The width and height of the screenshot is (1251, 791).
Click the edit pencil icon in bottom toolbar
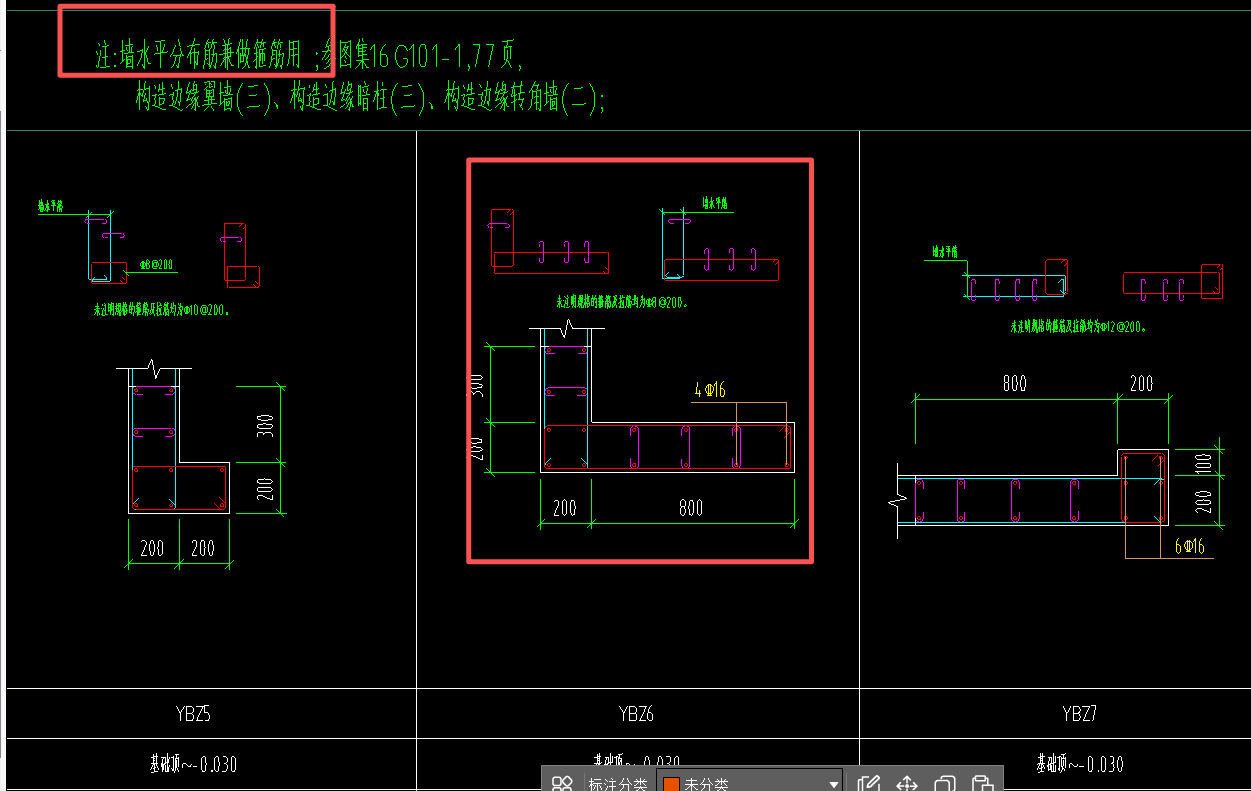pyautogui.click(x=869, y=784)
